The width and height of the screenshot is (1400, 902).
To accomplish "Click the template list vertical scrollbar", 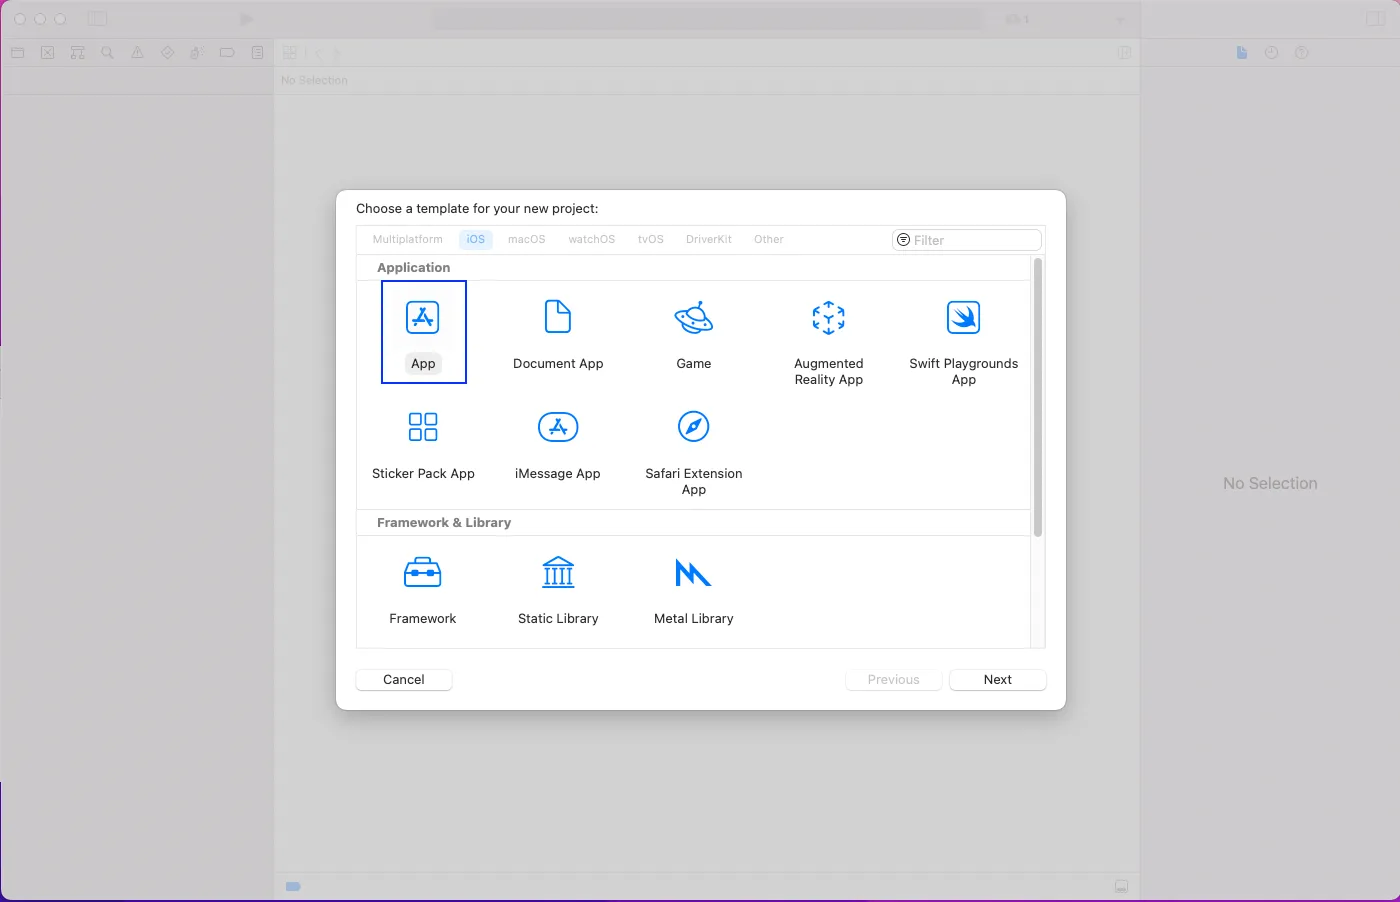I will tap(1038, 397).
